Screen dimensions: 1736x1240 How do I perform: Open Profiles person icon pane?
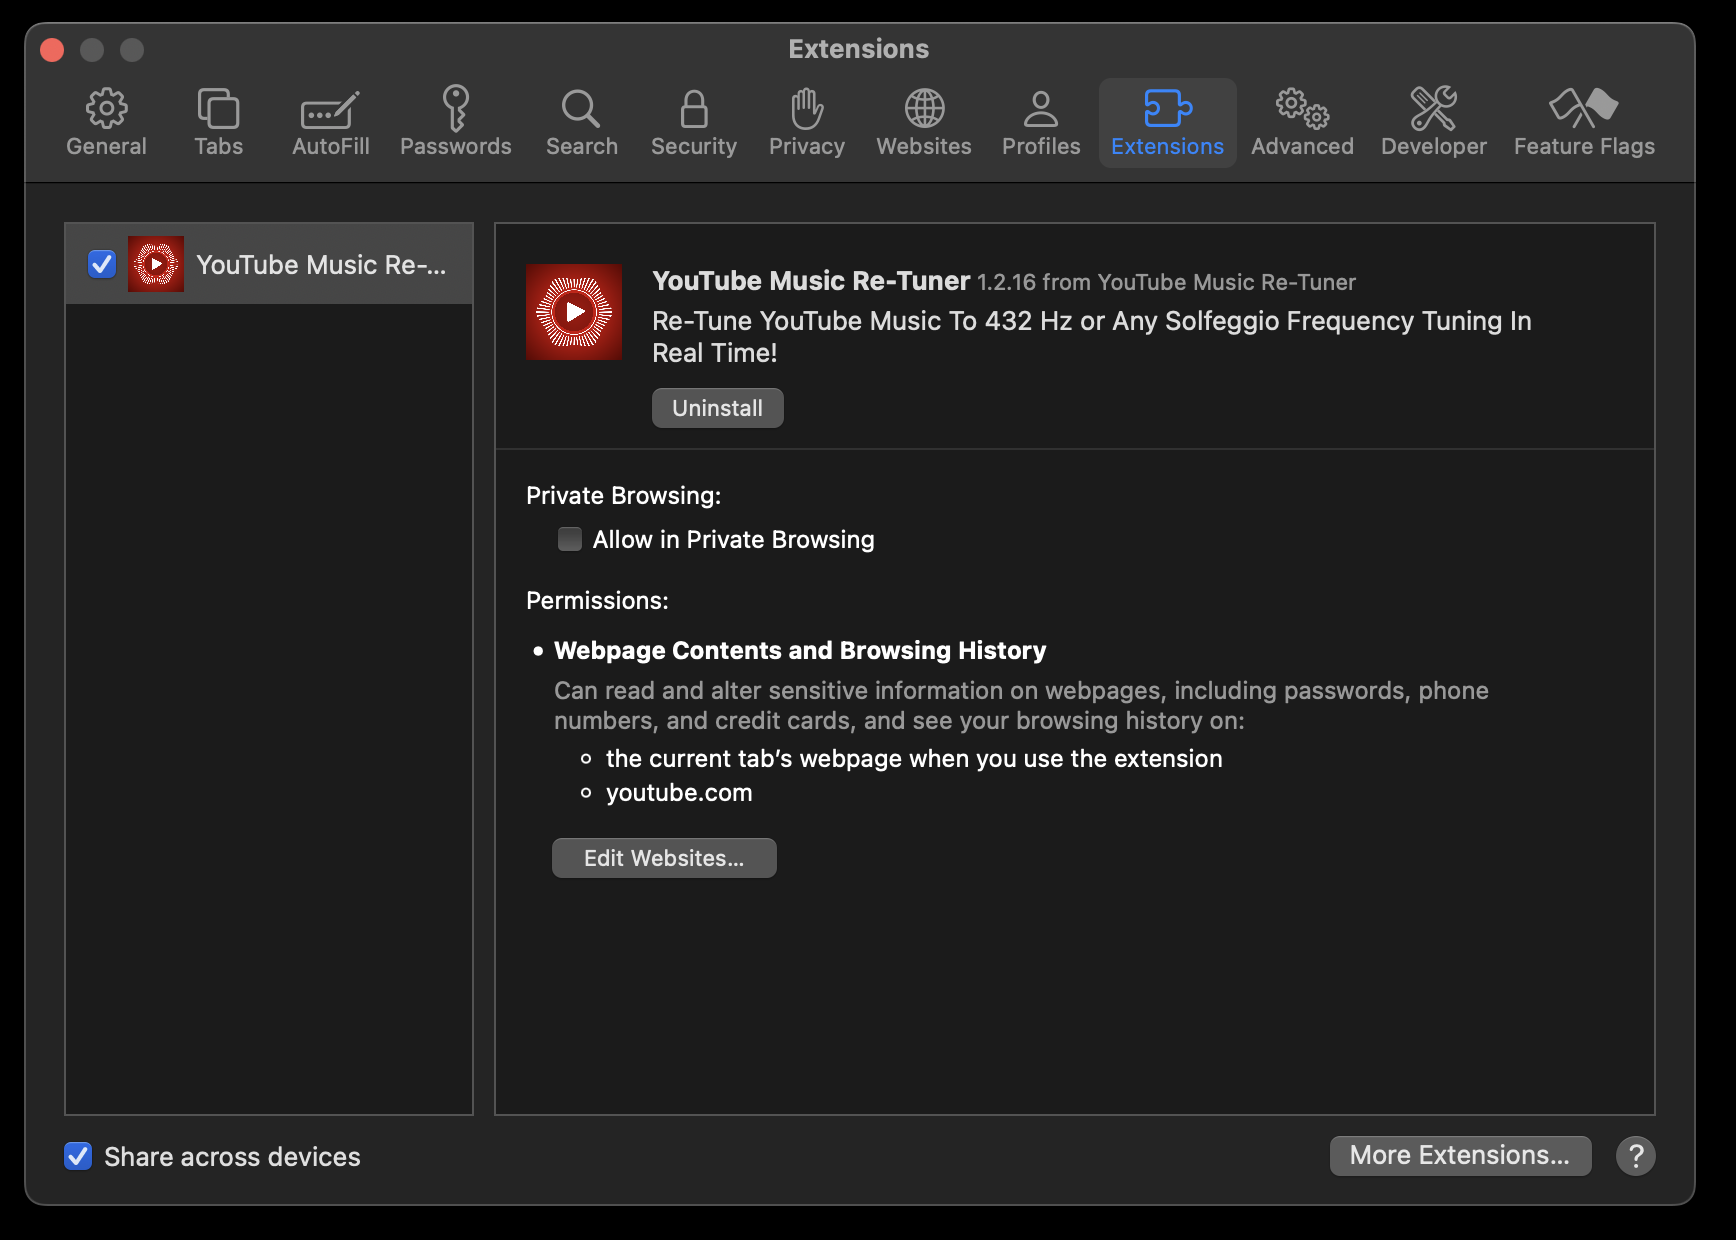coord(1041,110)
